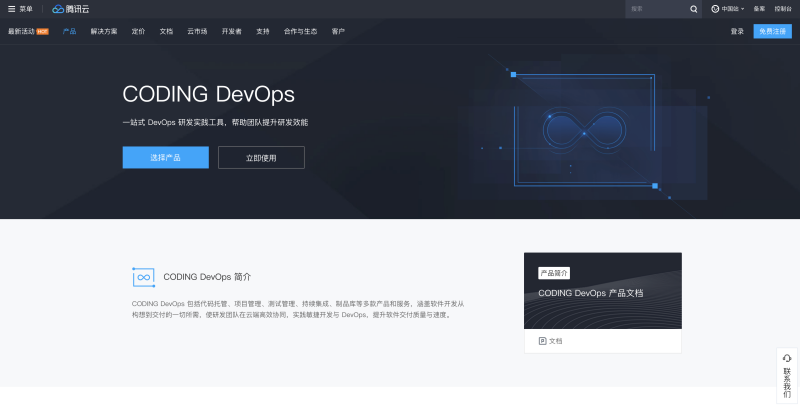Click the CODING DevOps description paragraph
This screenshot has width=800, height=405.
click(298, 309)
